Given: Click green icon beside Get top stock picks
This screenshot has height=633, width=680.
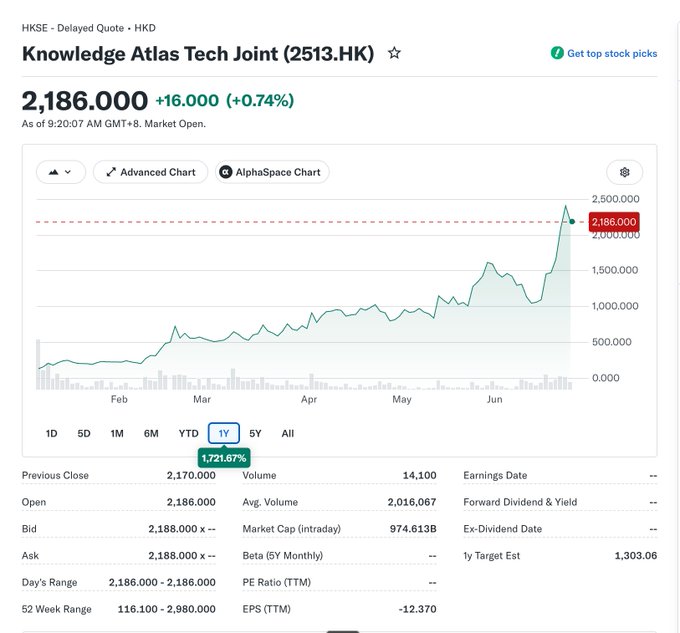Looking at the screenshot, I should (x=557, y=53).
